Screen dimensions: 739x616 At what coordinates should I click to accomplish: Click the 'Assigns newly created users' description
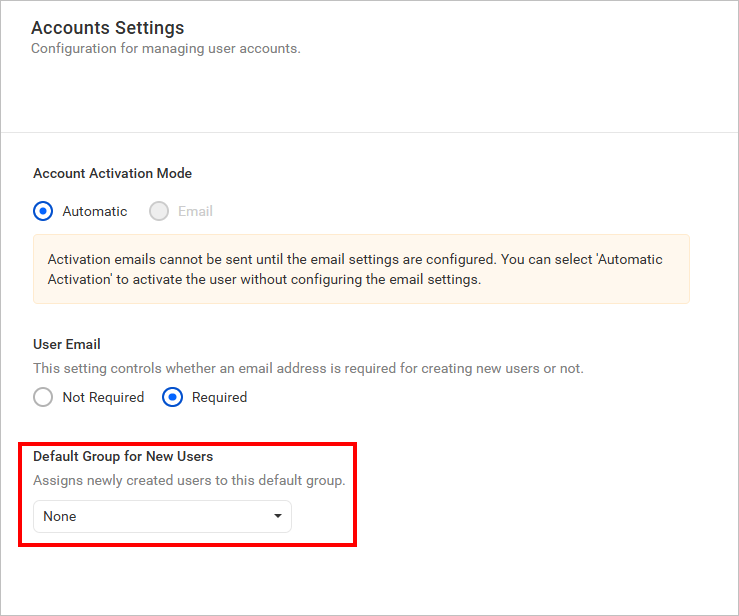pyautogui.click(x=189, y=480)
